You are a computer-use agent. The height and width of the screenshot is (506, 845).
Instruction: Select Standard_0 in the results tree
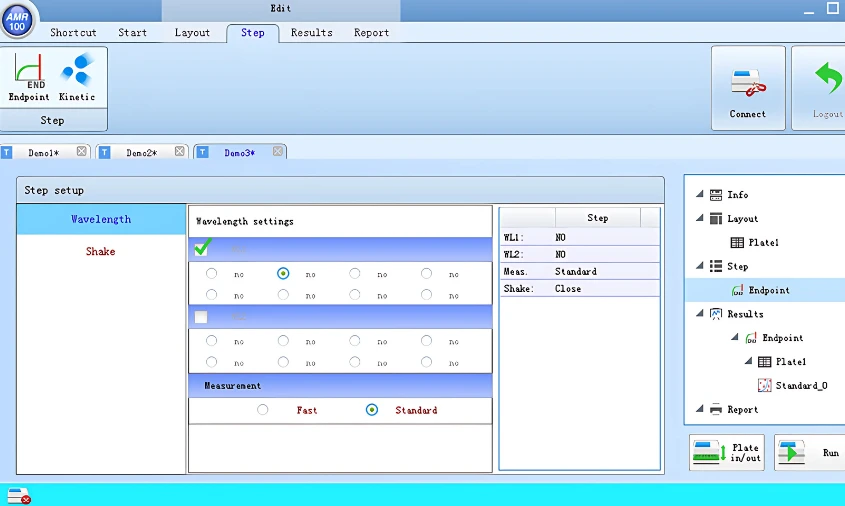pyautogui.click(x=800, y=385)
